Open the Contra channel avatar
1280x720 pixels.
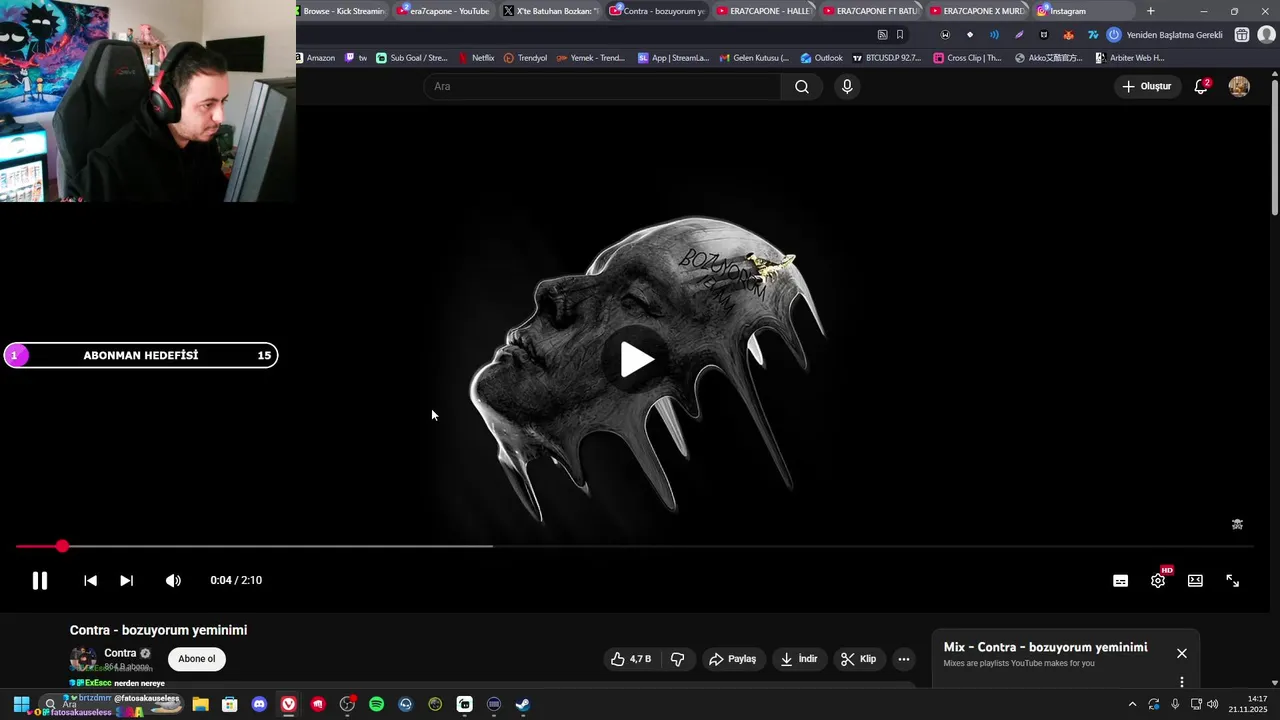[x=83, y=659]
